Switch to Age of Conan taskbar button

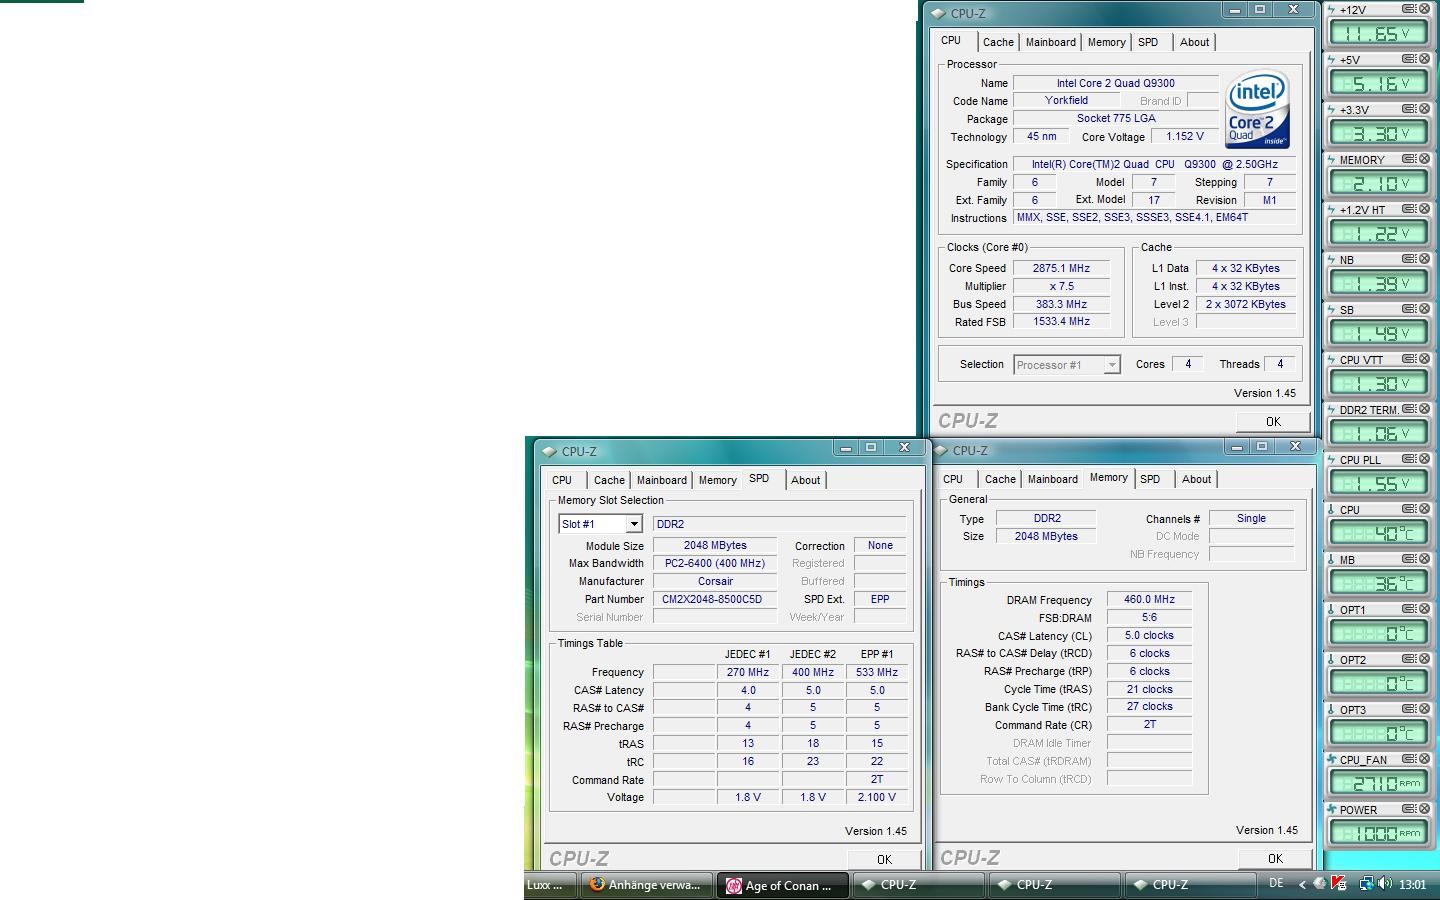[783, 885]
